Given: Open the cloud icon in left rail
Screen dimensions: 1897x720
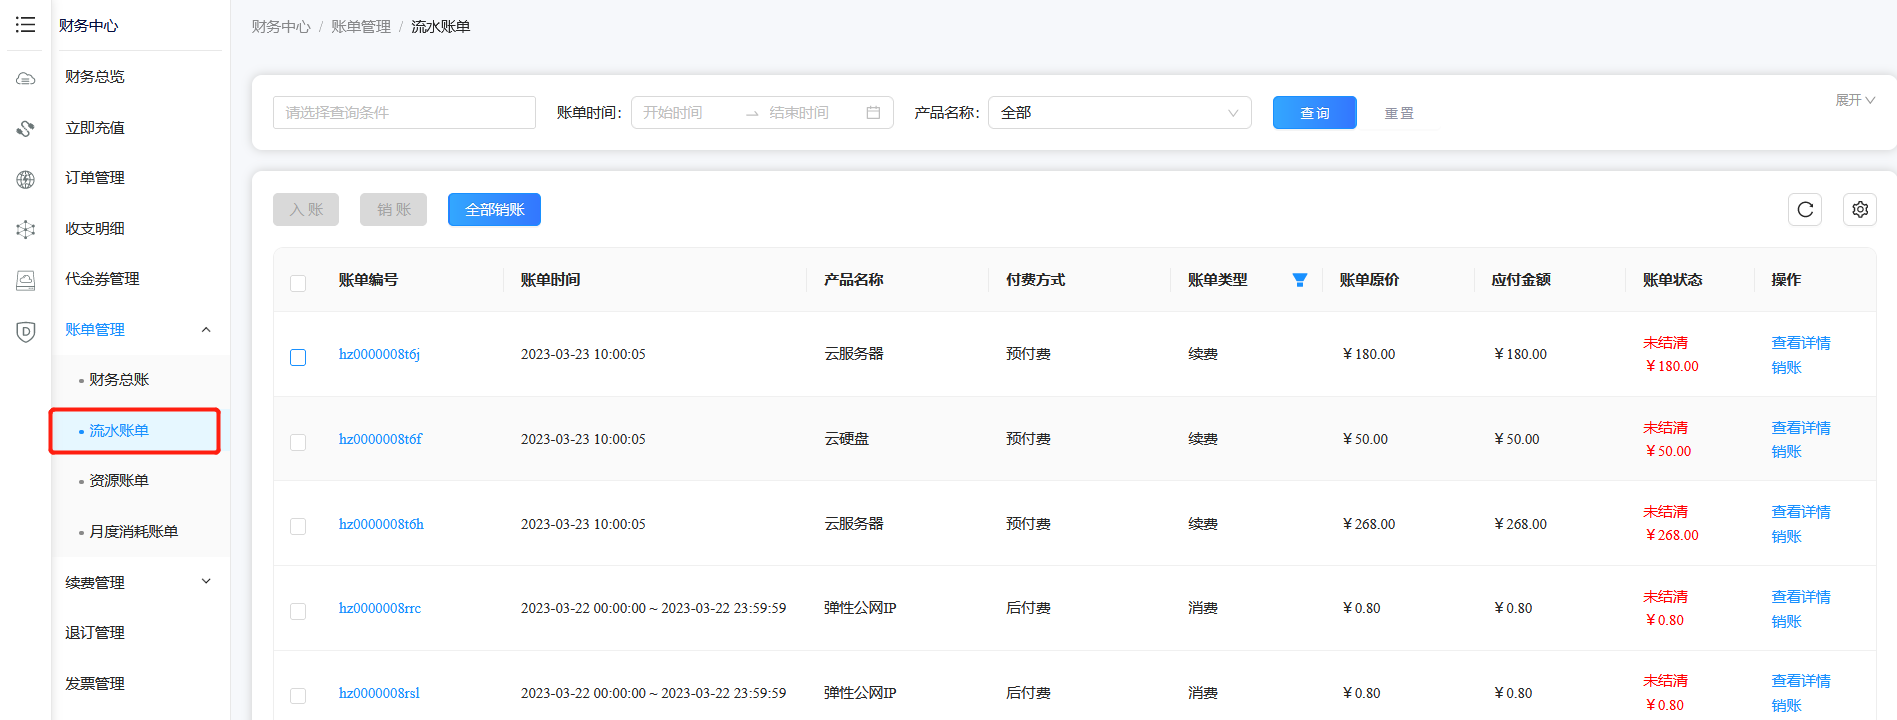Looking at the screenshot, I should 26,78.
